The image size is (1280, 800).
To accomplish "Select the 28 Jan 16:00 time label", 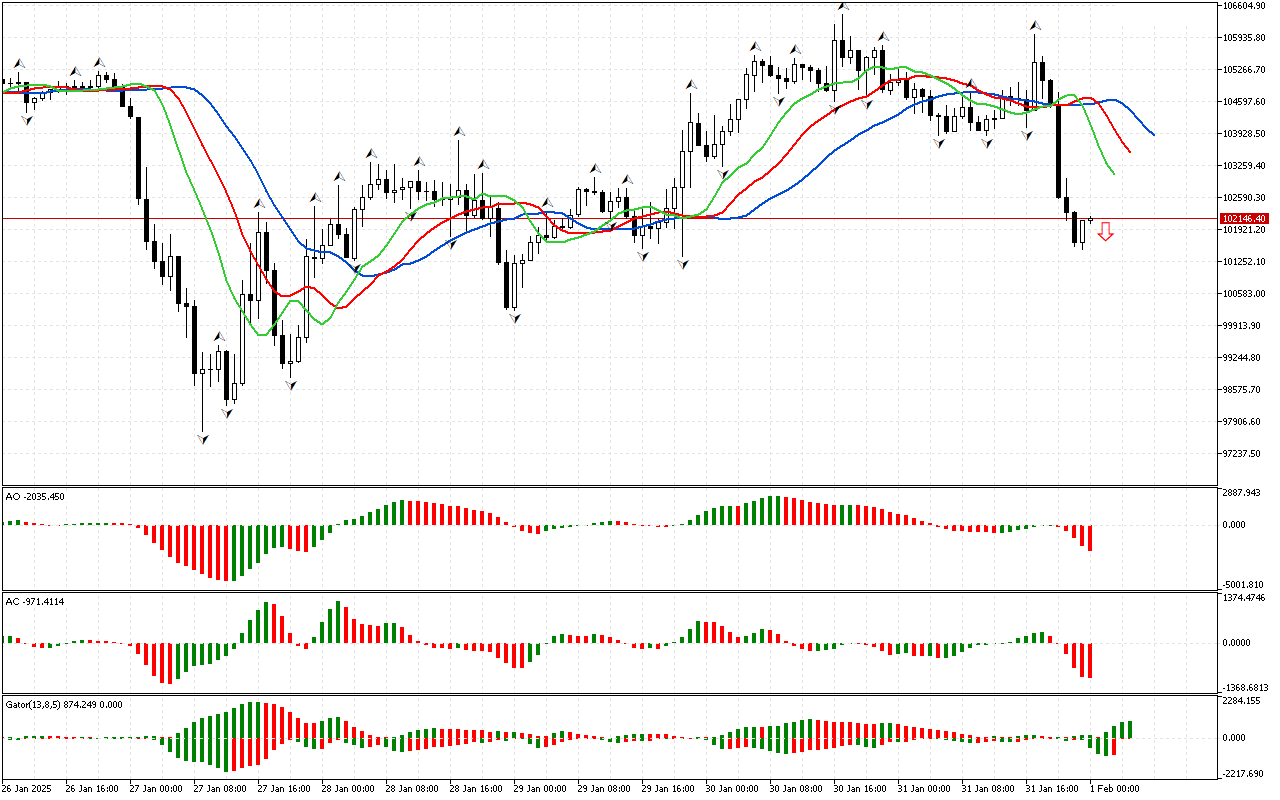I will click(x=474, y=789).
